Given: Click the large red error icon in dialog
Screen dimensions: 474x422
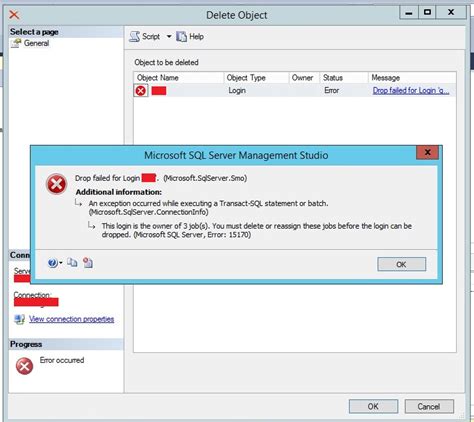Looking at the screenshot, I should click(57, 184).
